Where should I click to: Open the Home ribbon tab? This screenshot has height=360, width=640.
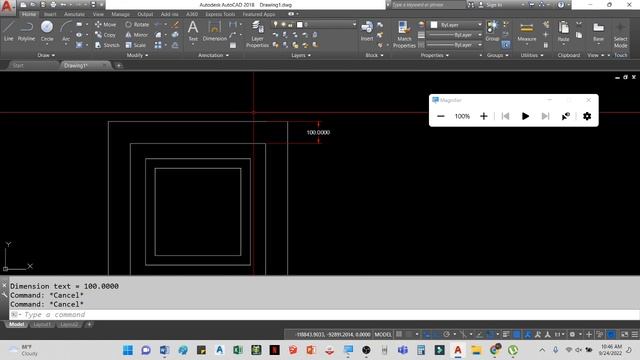point(29,14)
